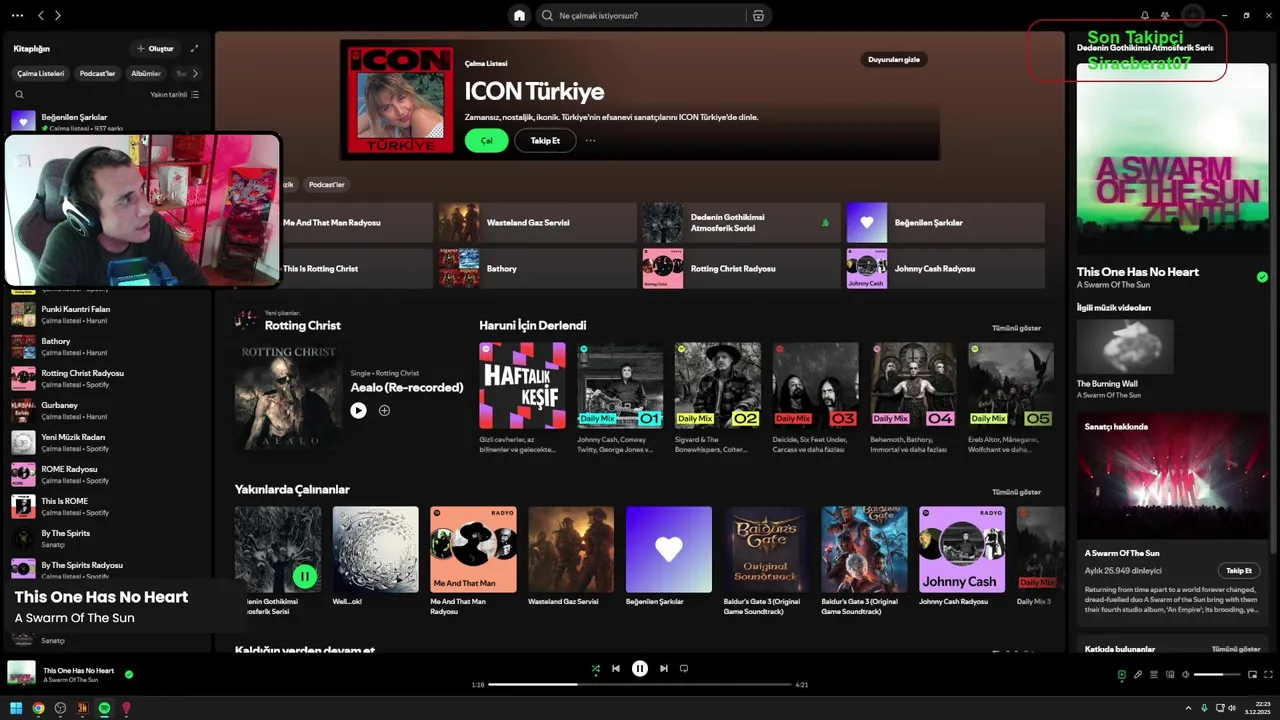Viewport: 1280px width, 720px height.
Task: Toggle the Now Playing view icon
Action: pyautogui.click(x=1121, y=675)
